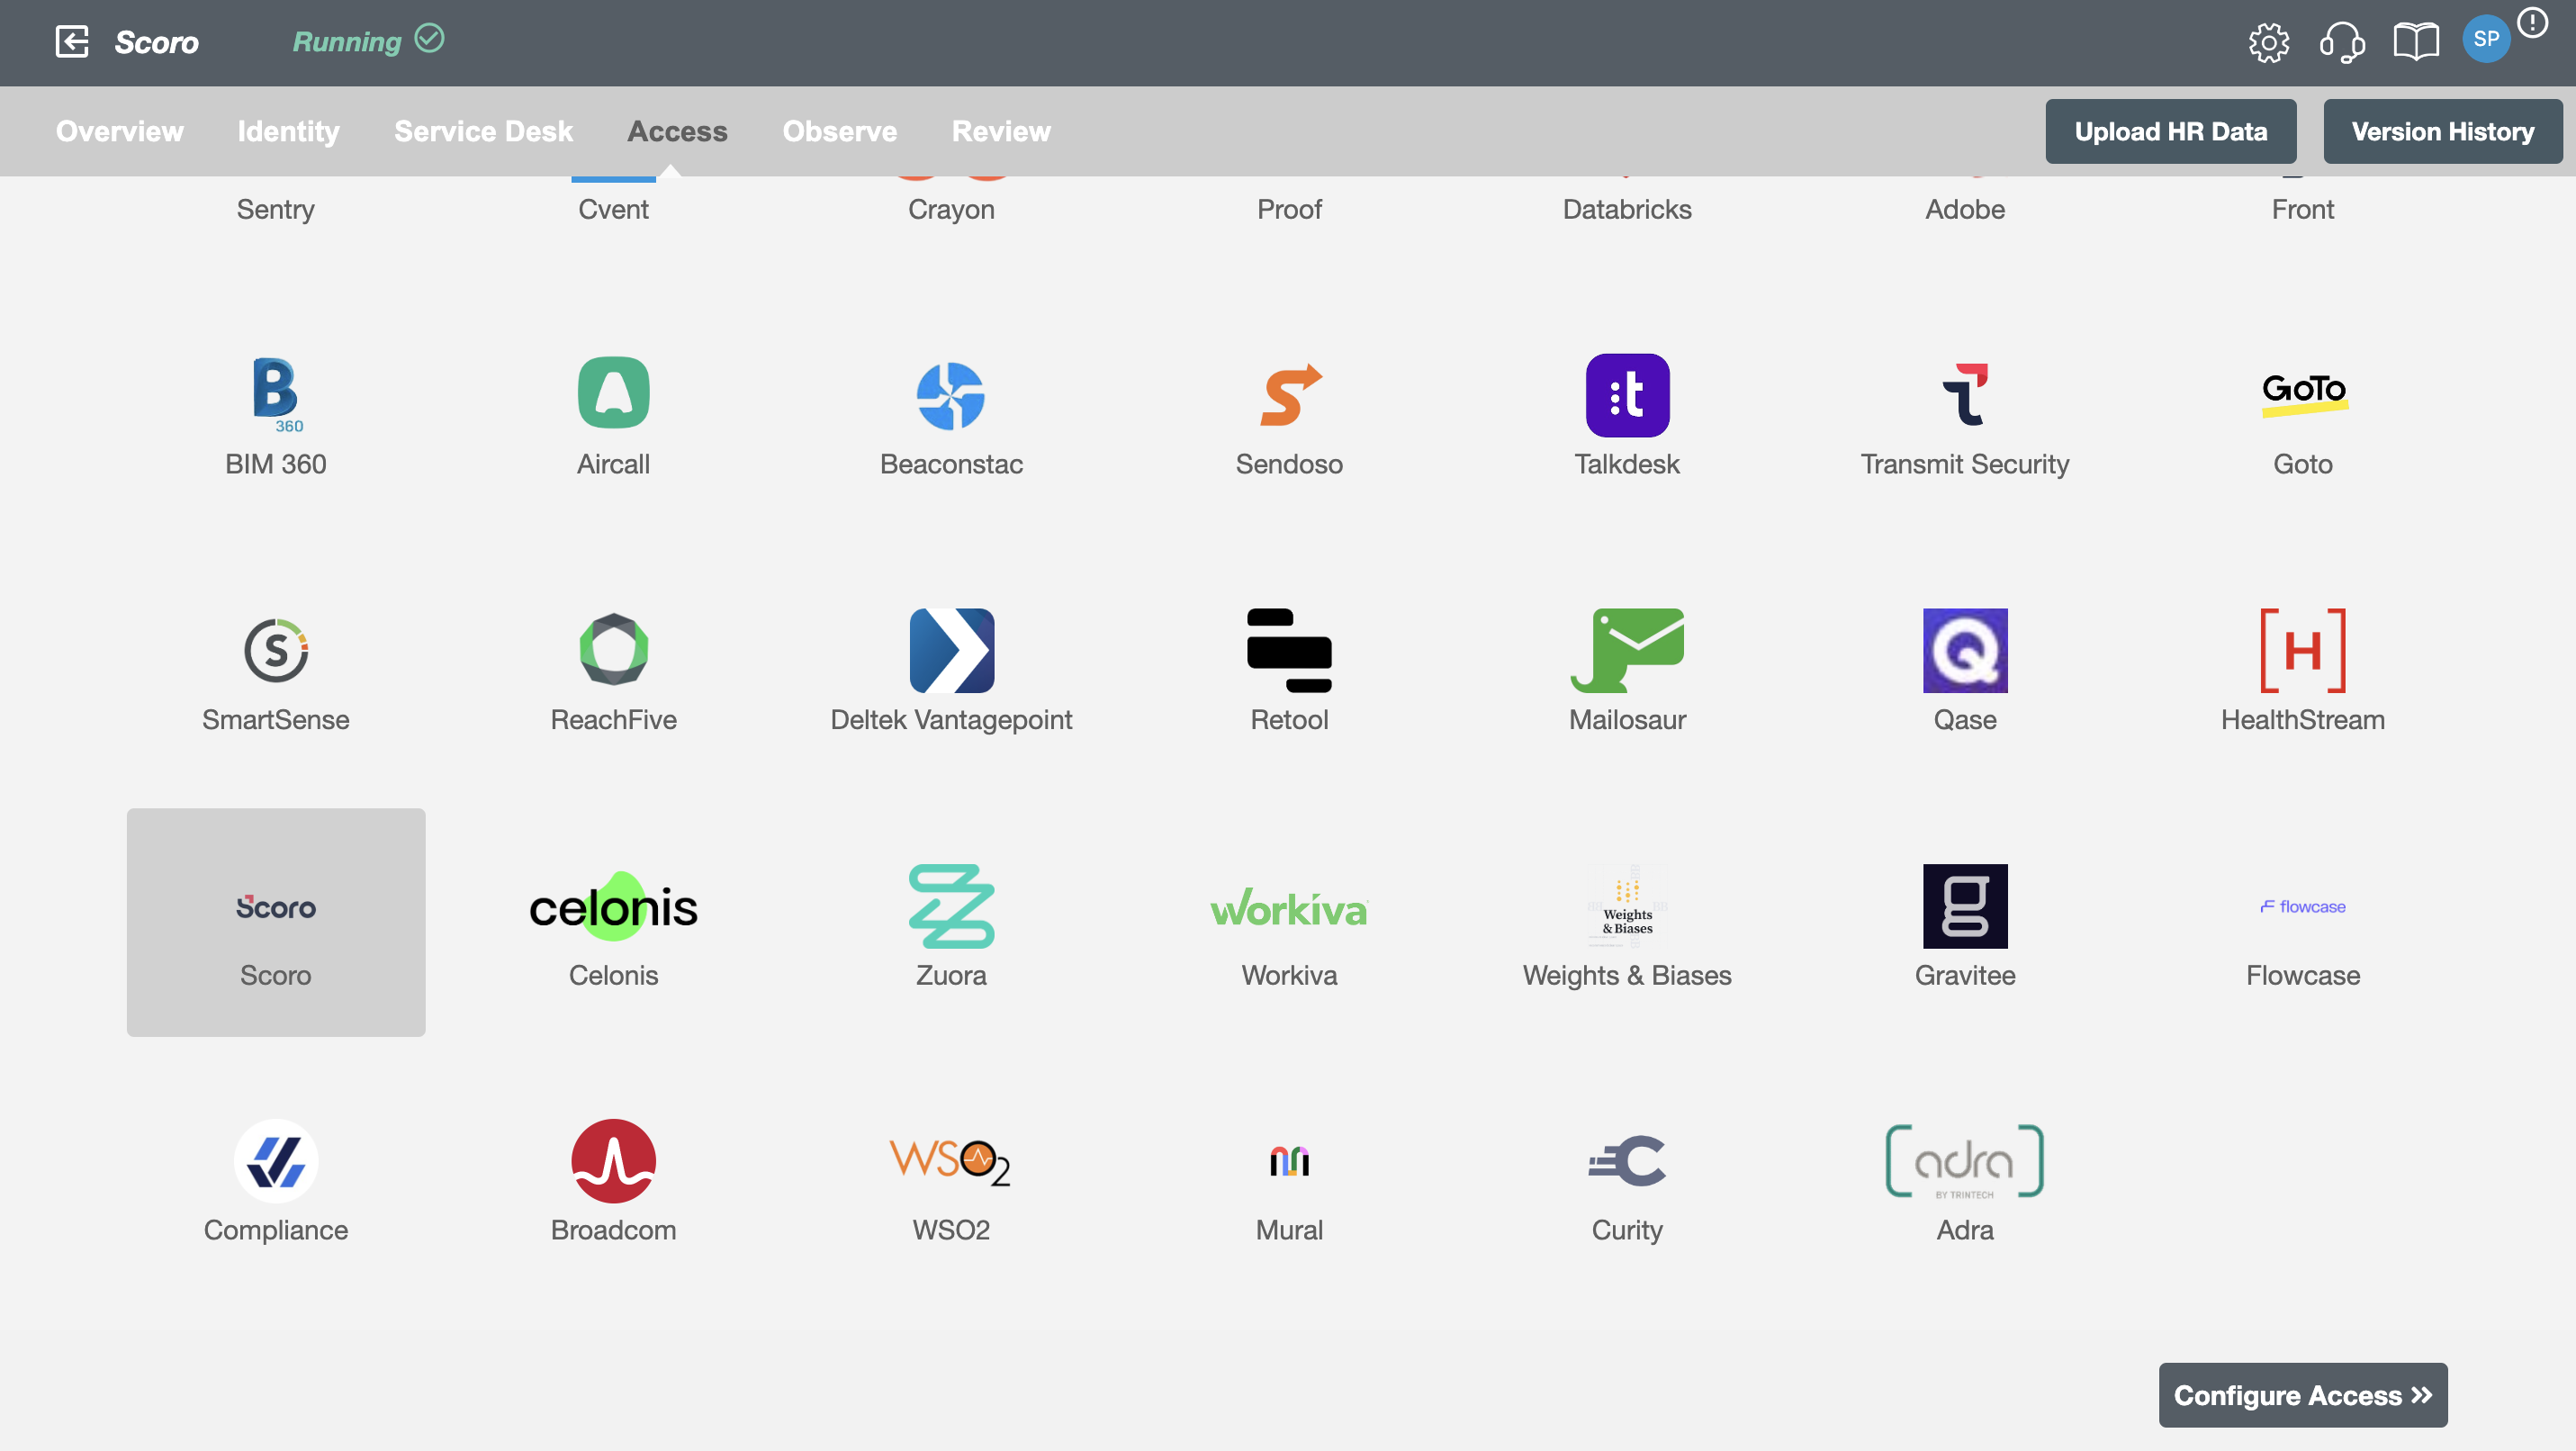The image size is (2576, 1451).
Task: Click Configure Access button
Action: point(2301,1396)
